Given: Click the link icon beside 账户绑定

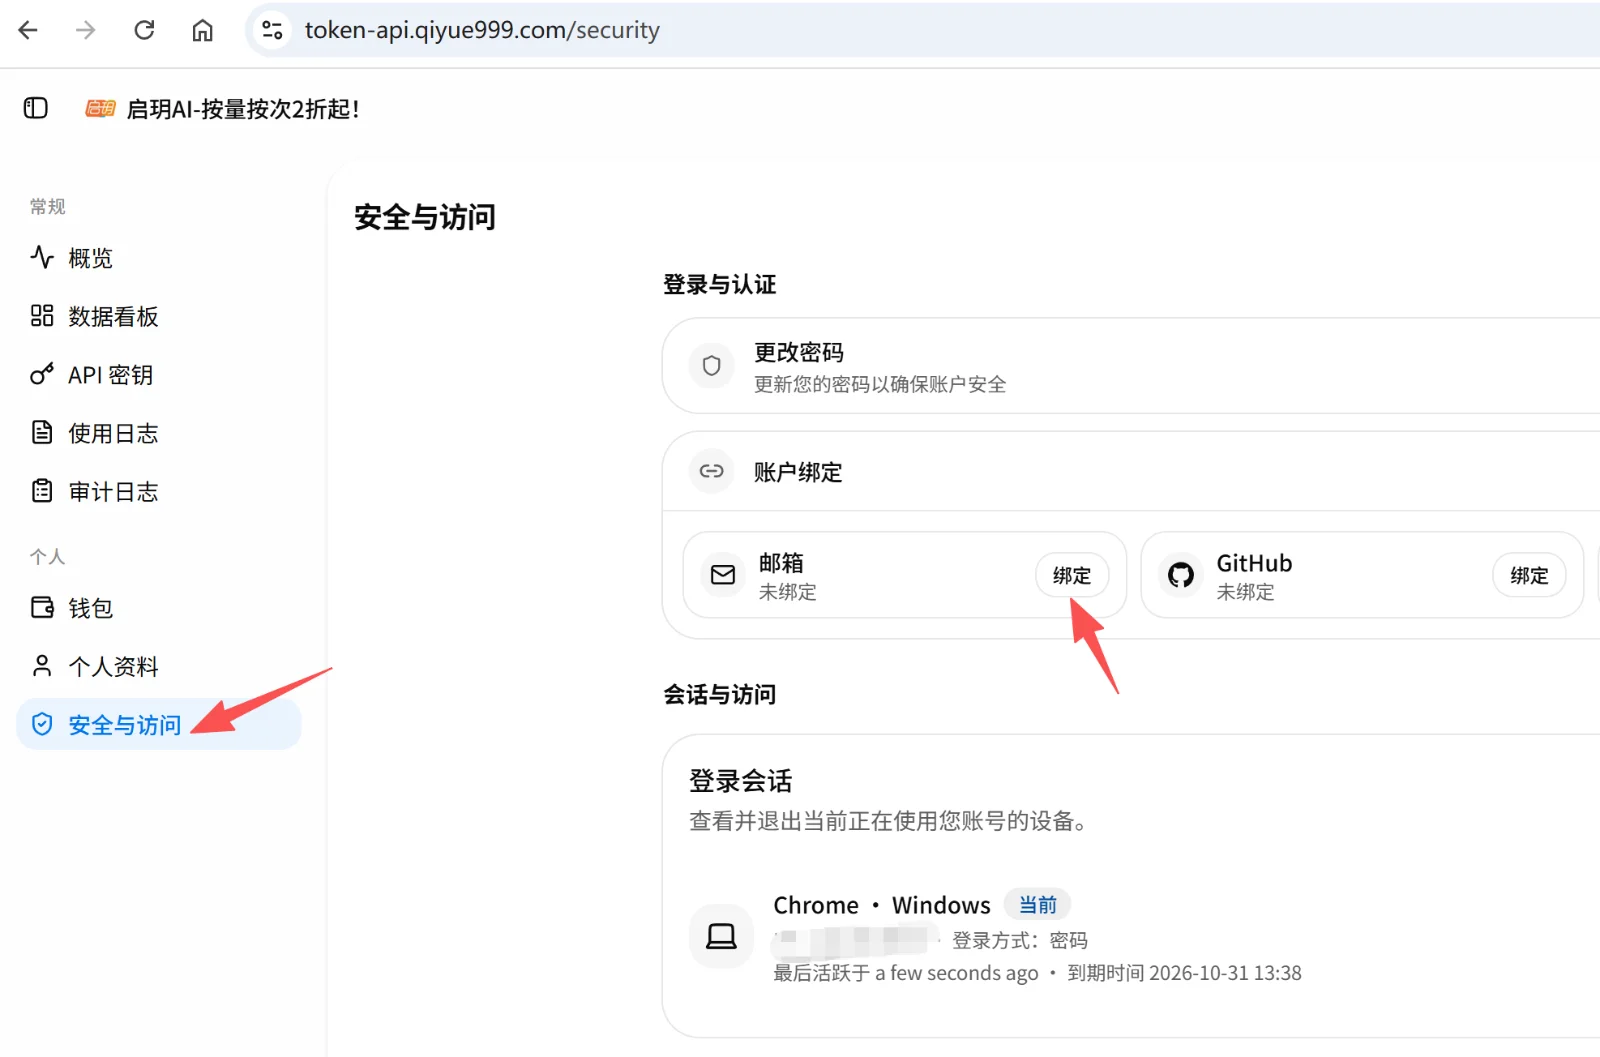Looking at the screenshot, I should (x=712, y=471).
